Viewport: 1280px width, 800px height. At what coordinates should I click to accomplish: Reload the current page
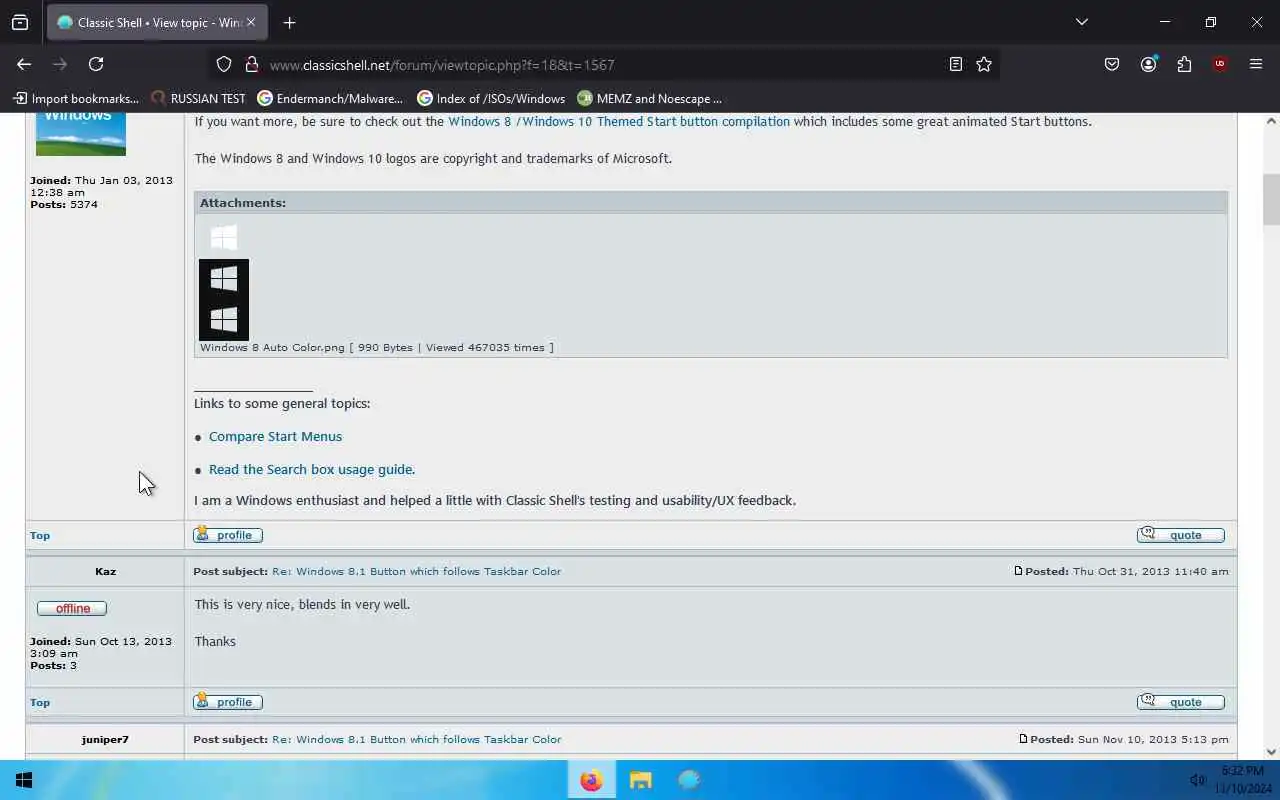tap(96, 64)
